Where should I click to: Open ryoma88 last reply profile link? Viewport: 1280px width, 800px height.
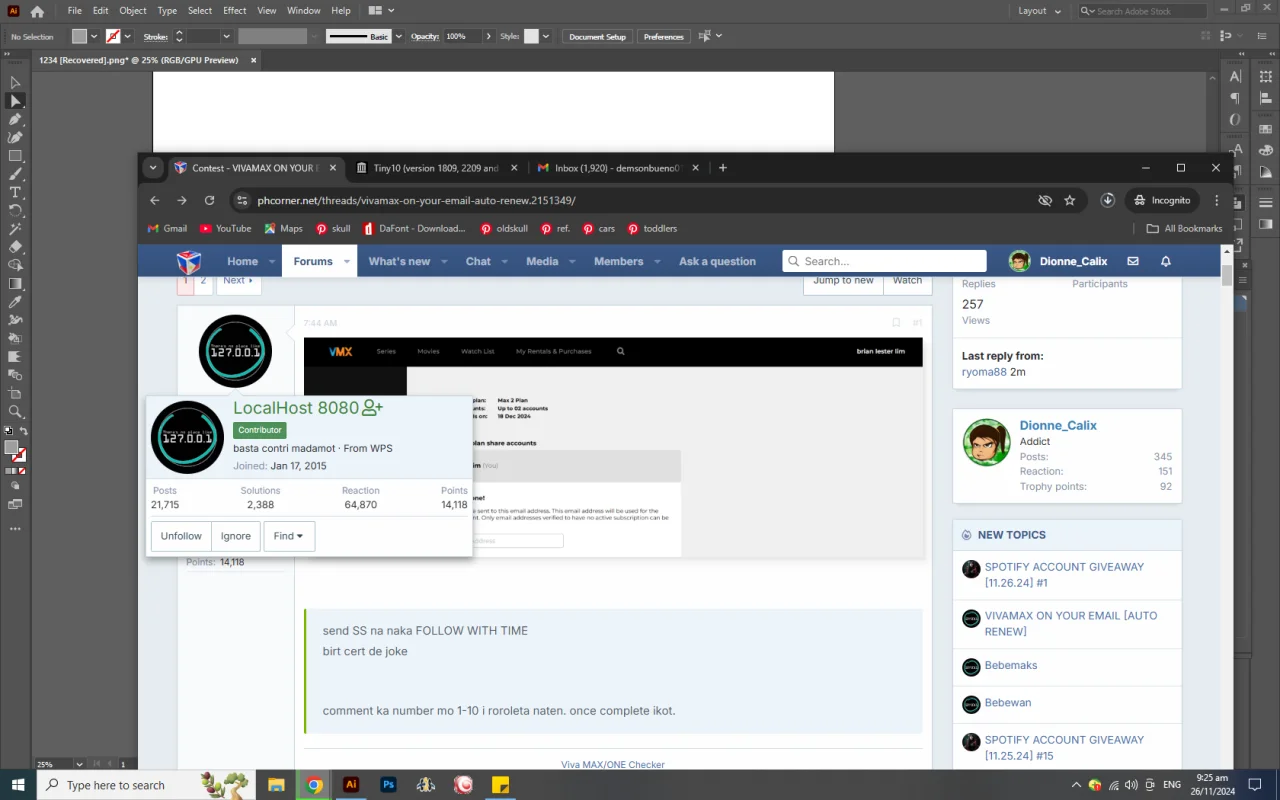[984, 372]
